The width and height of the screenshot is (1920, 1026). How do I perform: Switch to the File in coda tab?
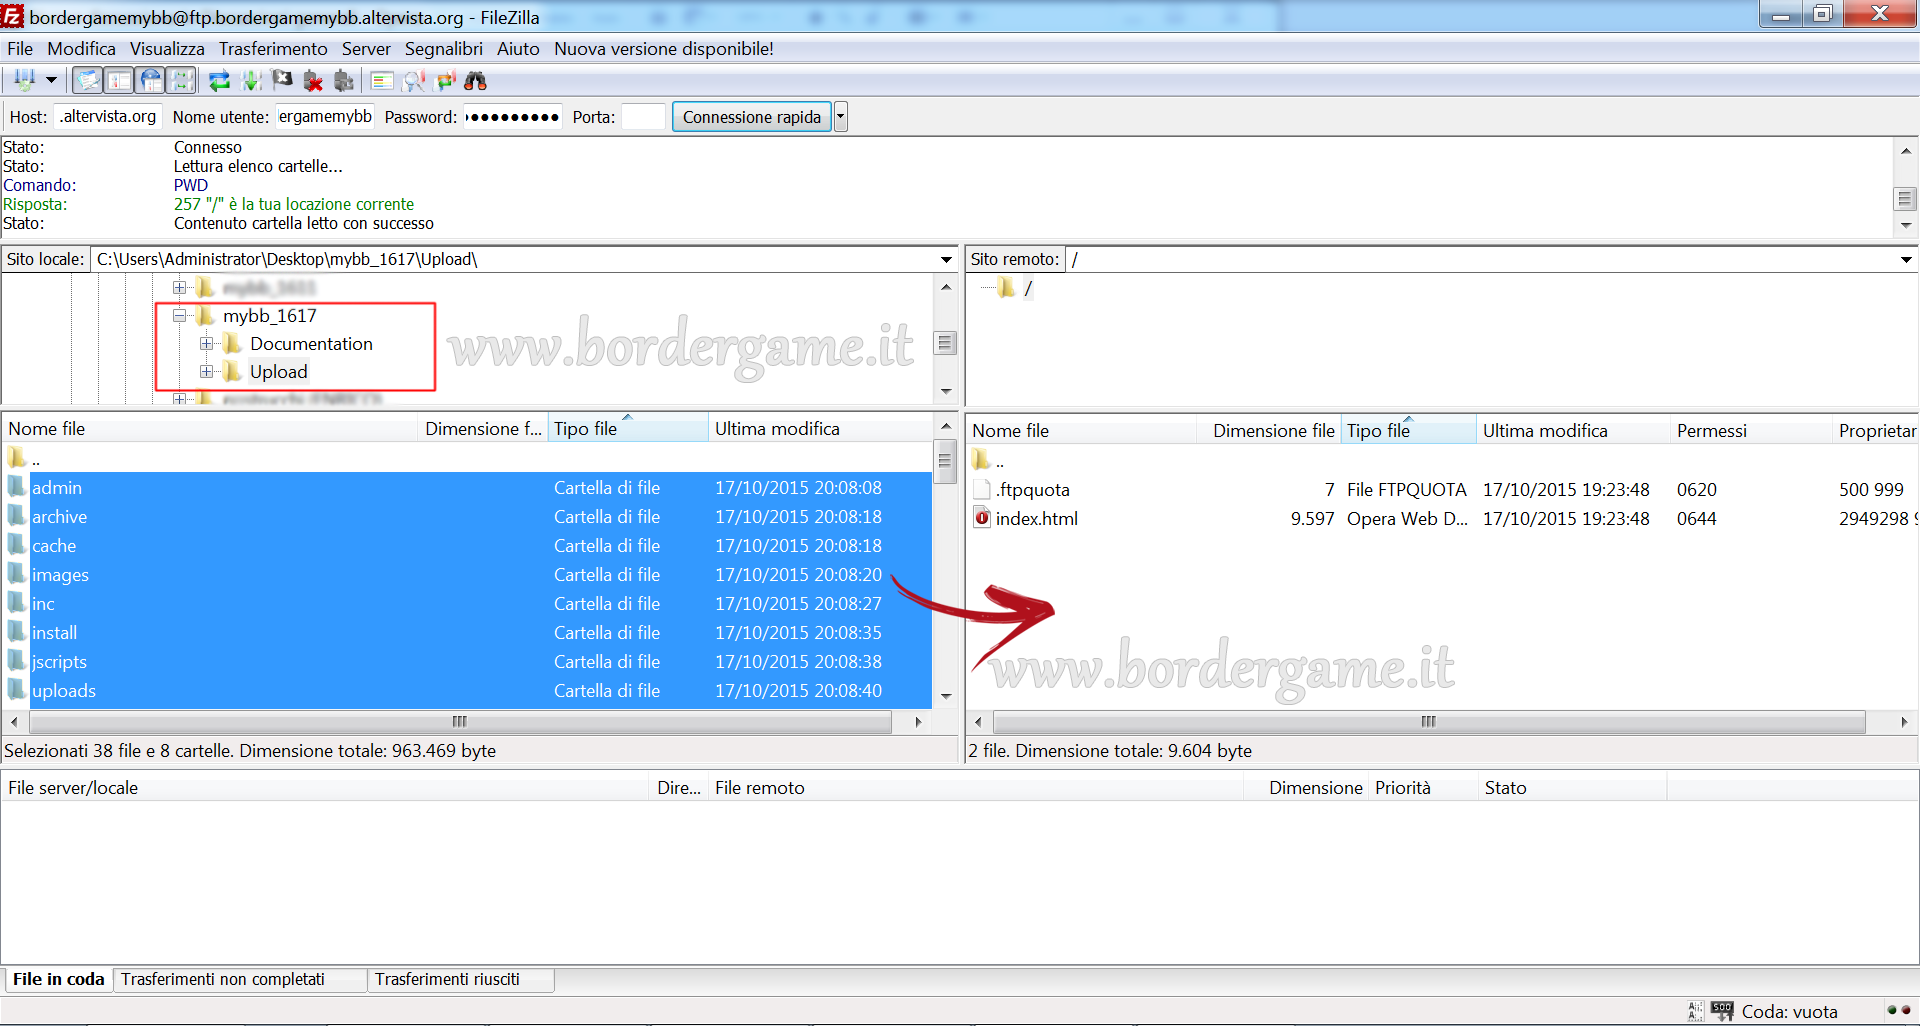tap(58, 980)
